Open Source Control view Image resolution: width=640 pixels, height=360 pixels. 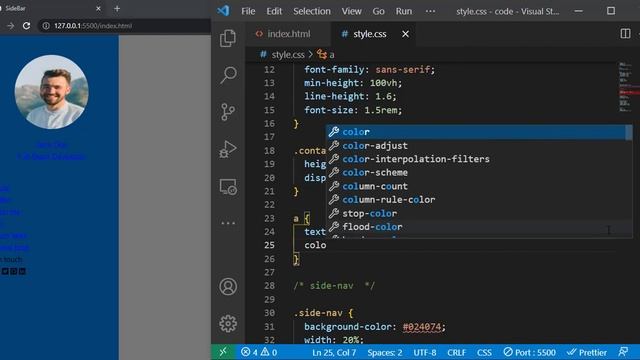228,112
